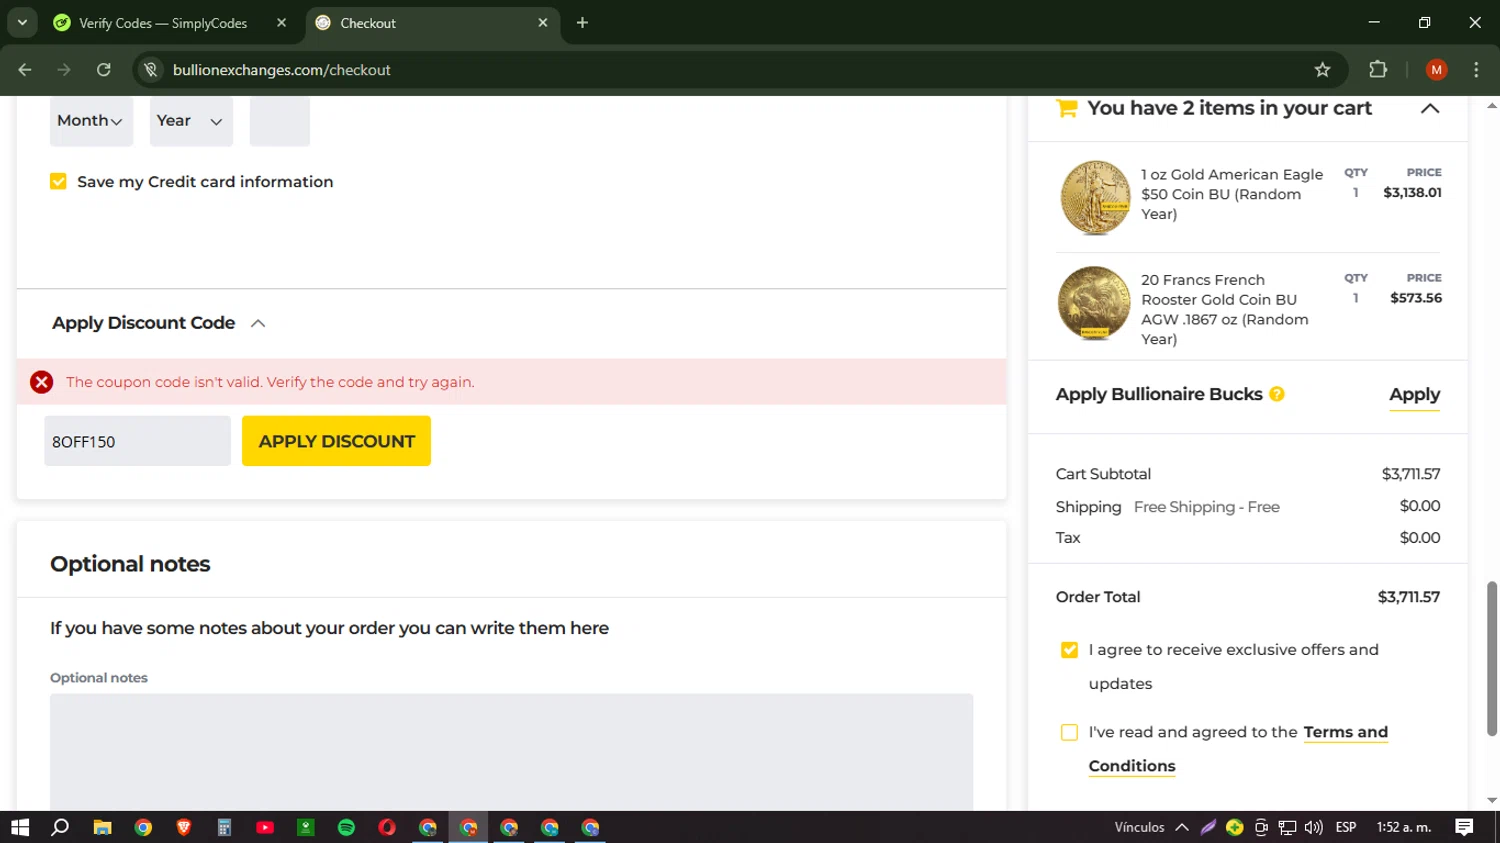Click the APPLY DISCOUNT button
1500x843 pixels.
point(336,441)
